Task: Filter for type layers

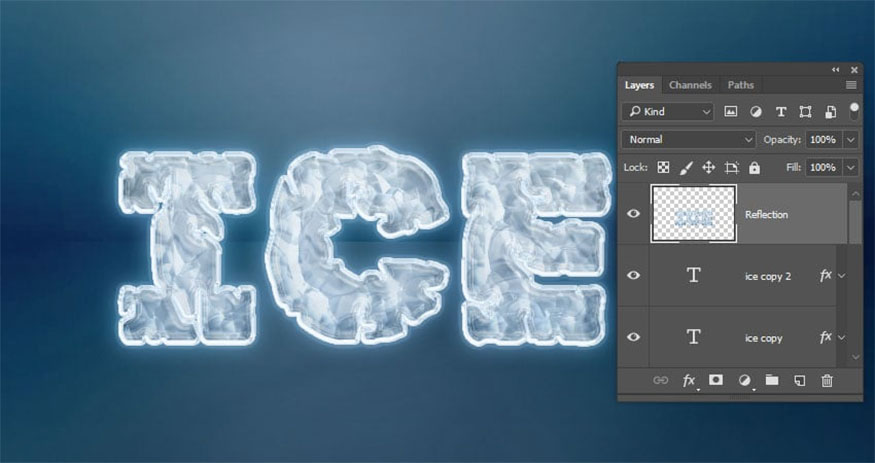Action: click(781, 112)
